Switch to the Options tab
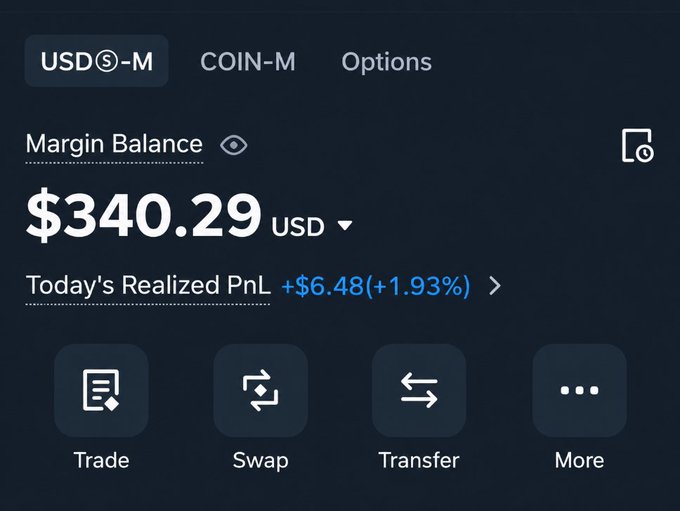The width and height of the screenshot is (680, 511). point(386,62)
